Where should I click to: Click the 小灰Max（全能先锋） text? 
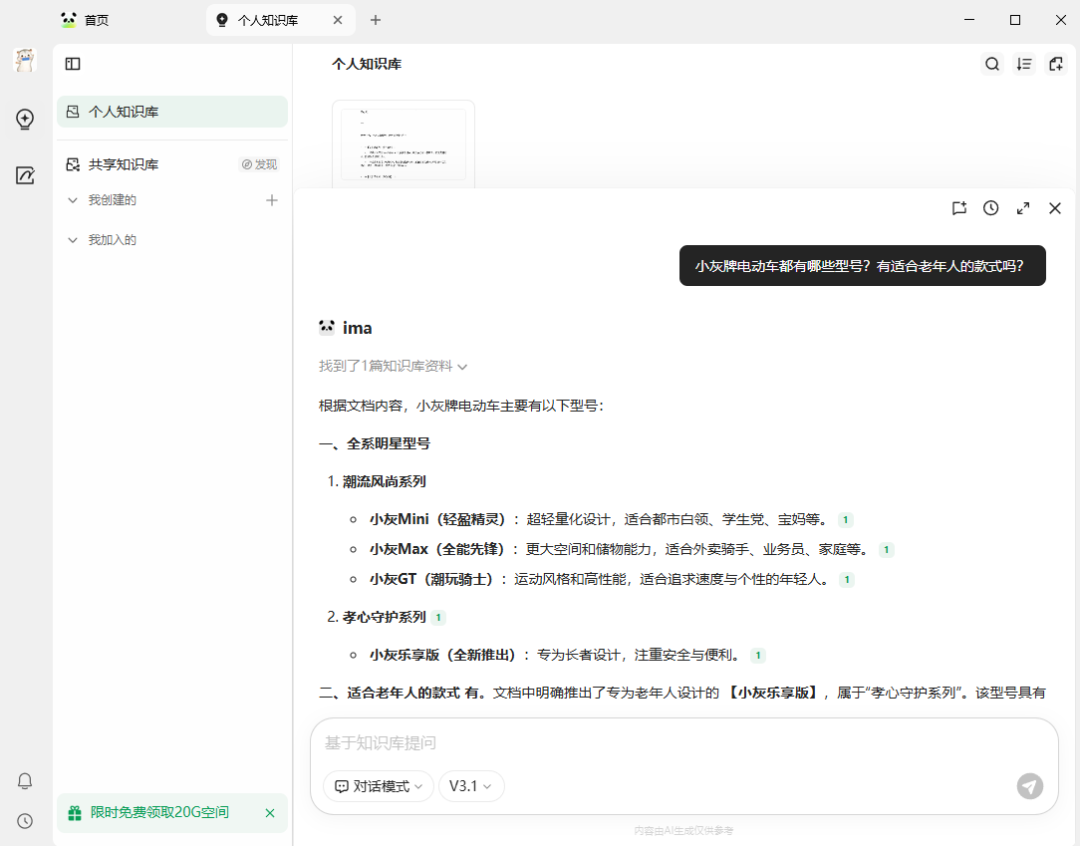[437, 549]
